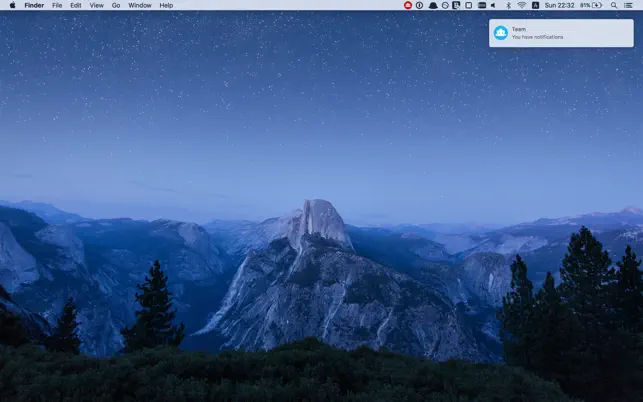
Task: Open the Bluetooth status menu
Action: click(508, 5)
